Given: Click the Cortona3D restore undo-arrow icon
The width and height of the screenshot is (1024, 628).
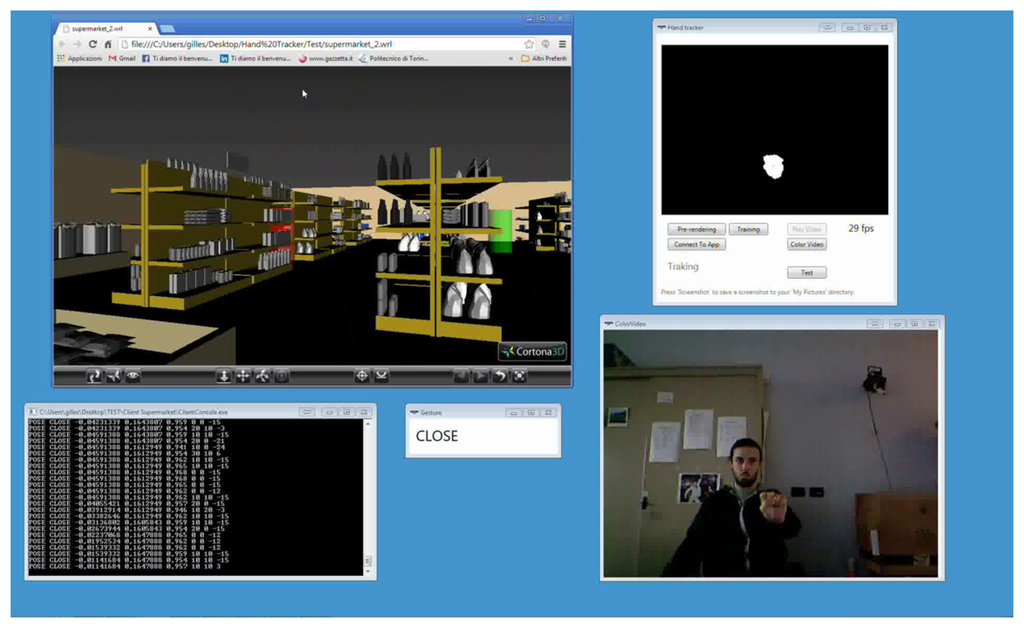Looking at the screenshot, I should [500, 376].
